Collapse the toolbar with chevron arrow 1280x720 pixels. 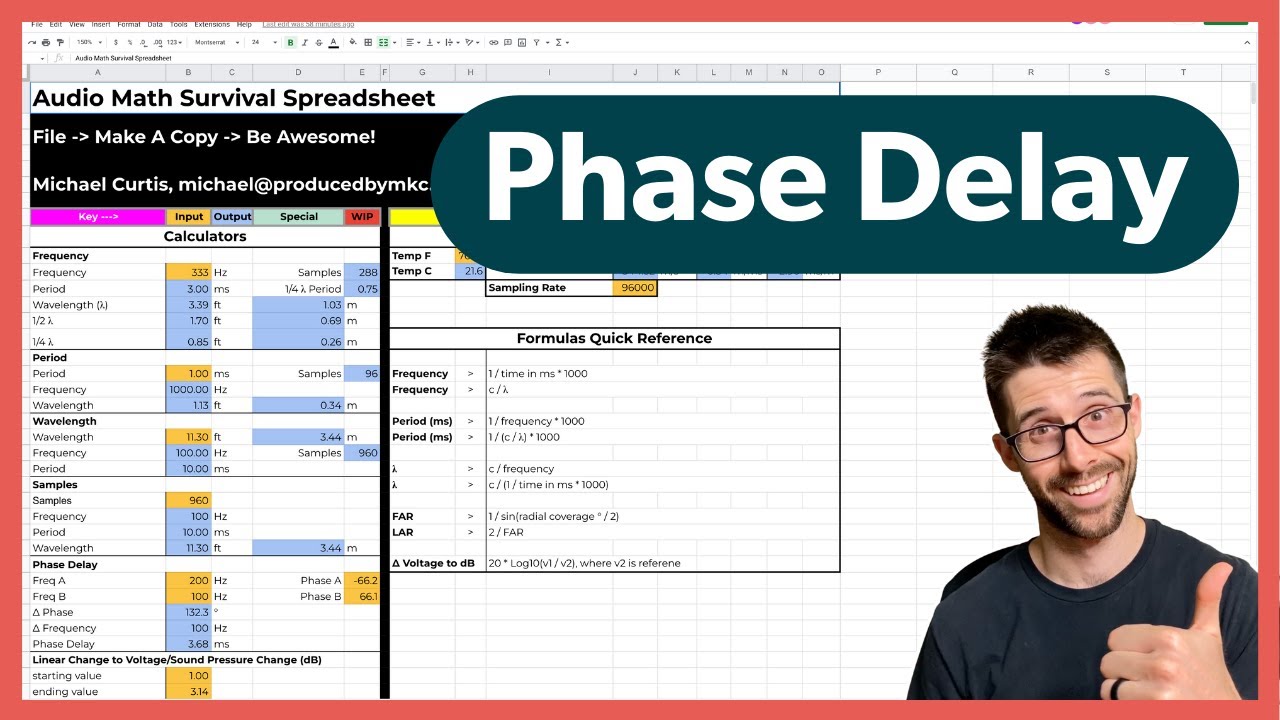click(1247, 42)
